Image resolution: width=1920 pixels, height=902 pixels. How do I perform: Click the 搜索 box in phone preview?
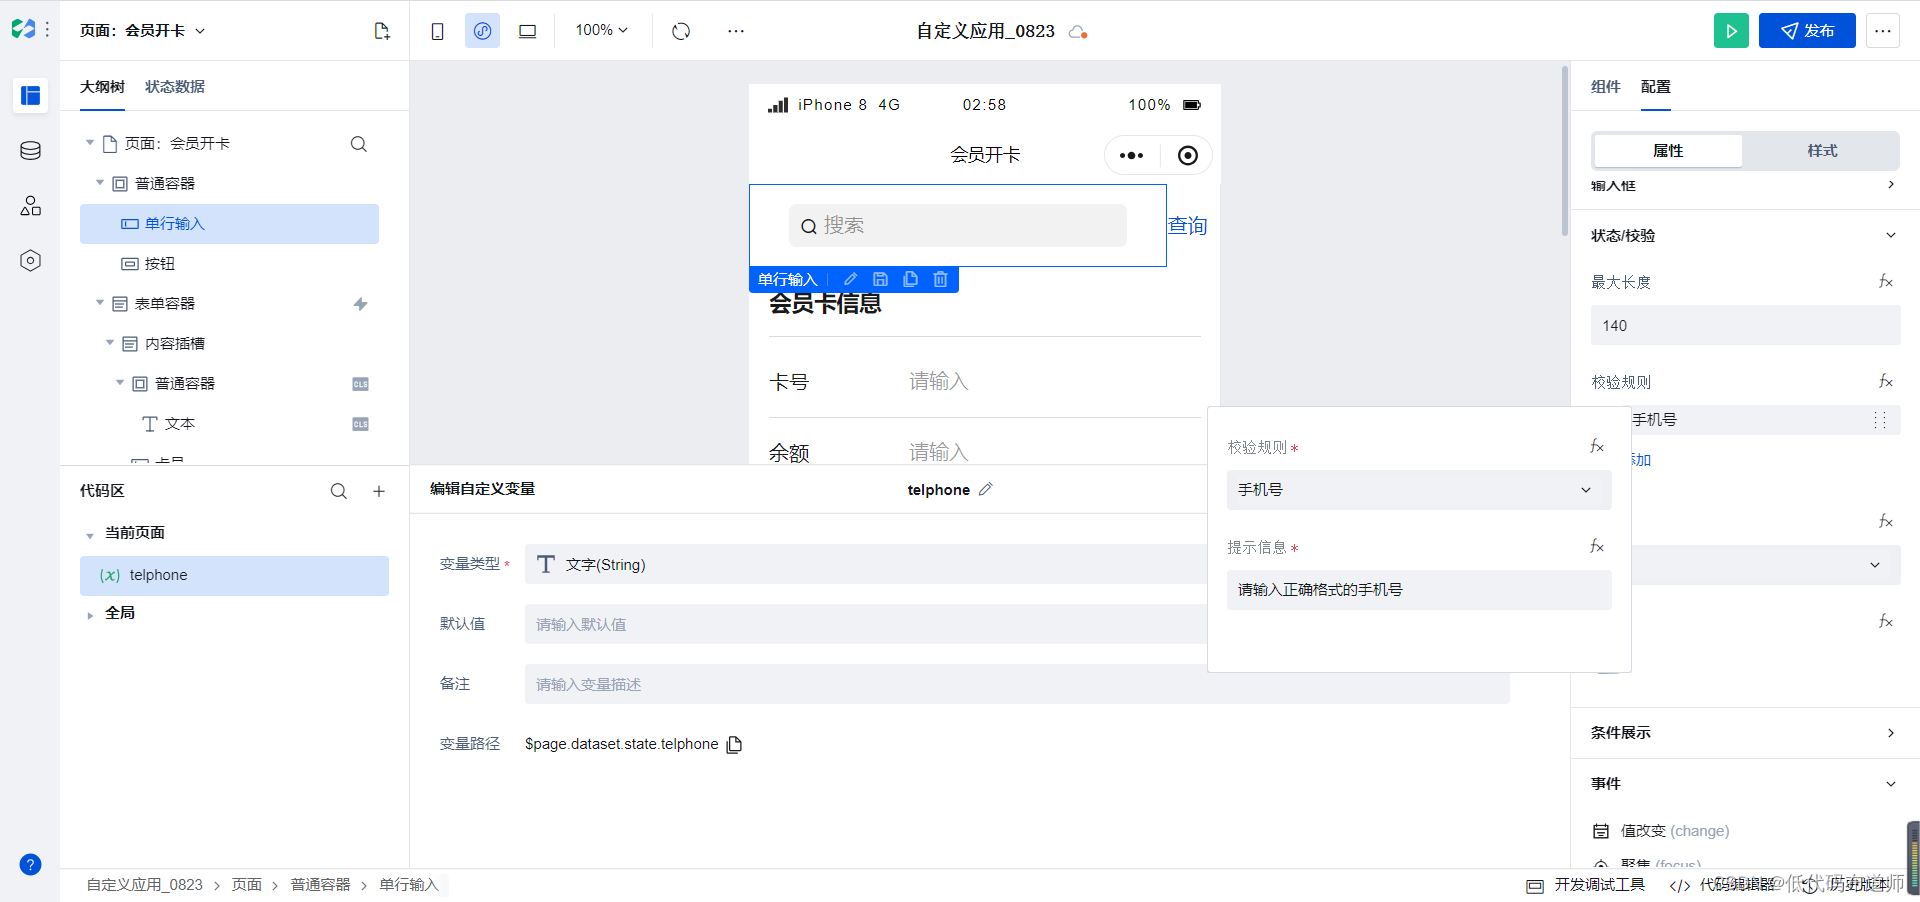958,226
